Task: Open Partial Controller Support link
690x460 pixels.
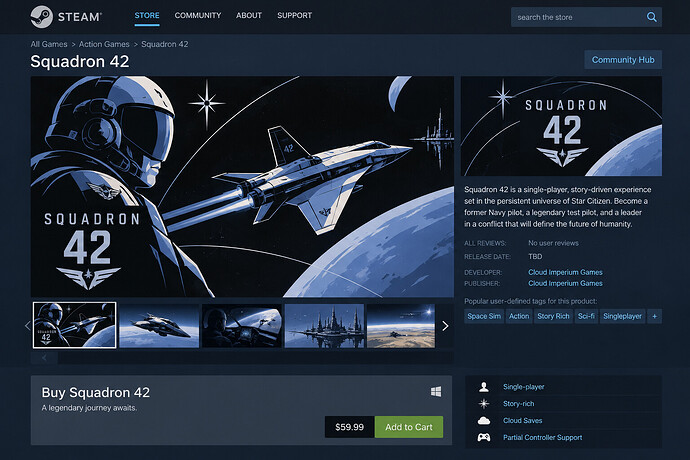Action: tap(543, 437)
